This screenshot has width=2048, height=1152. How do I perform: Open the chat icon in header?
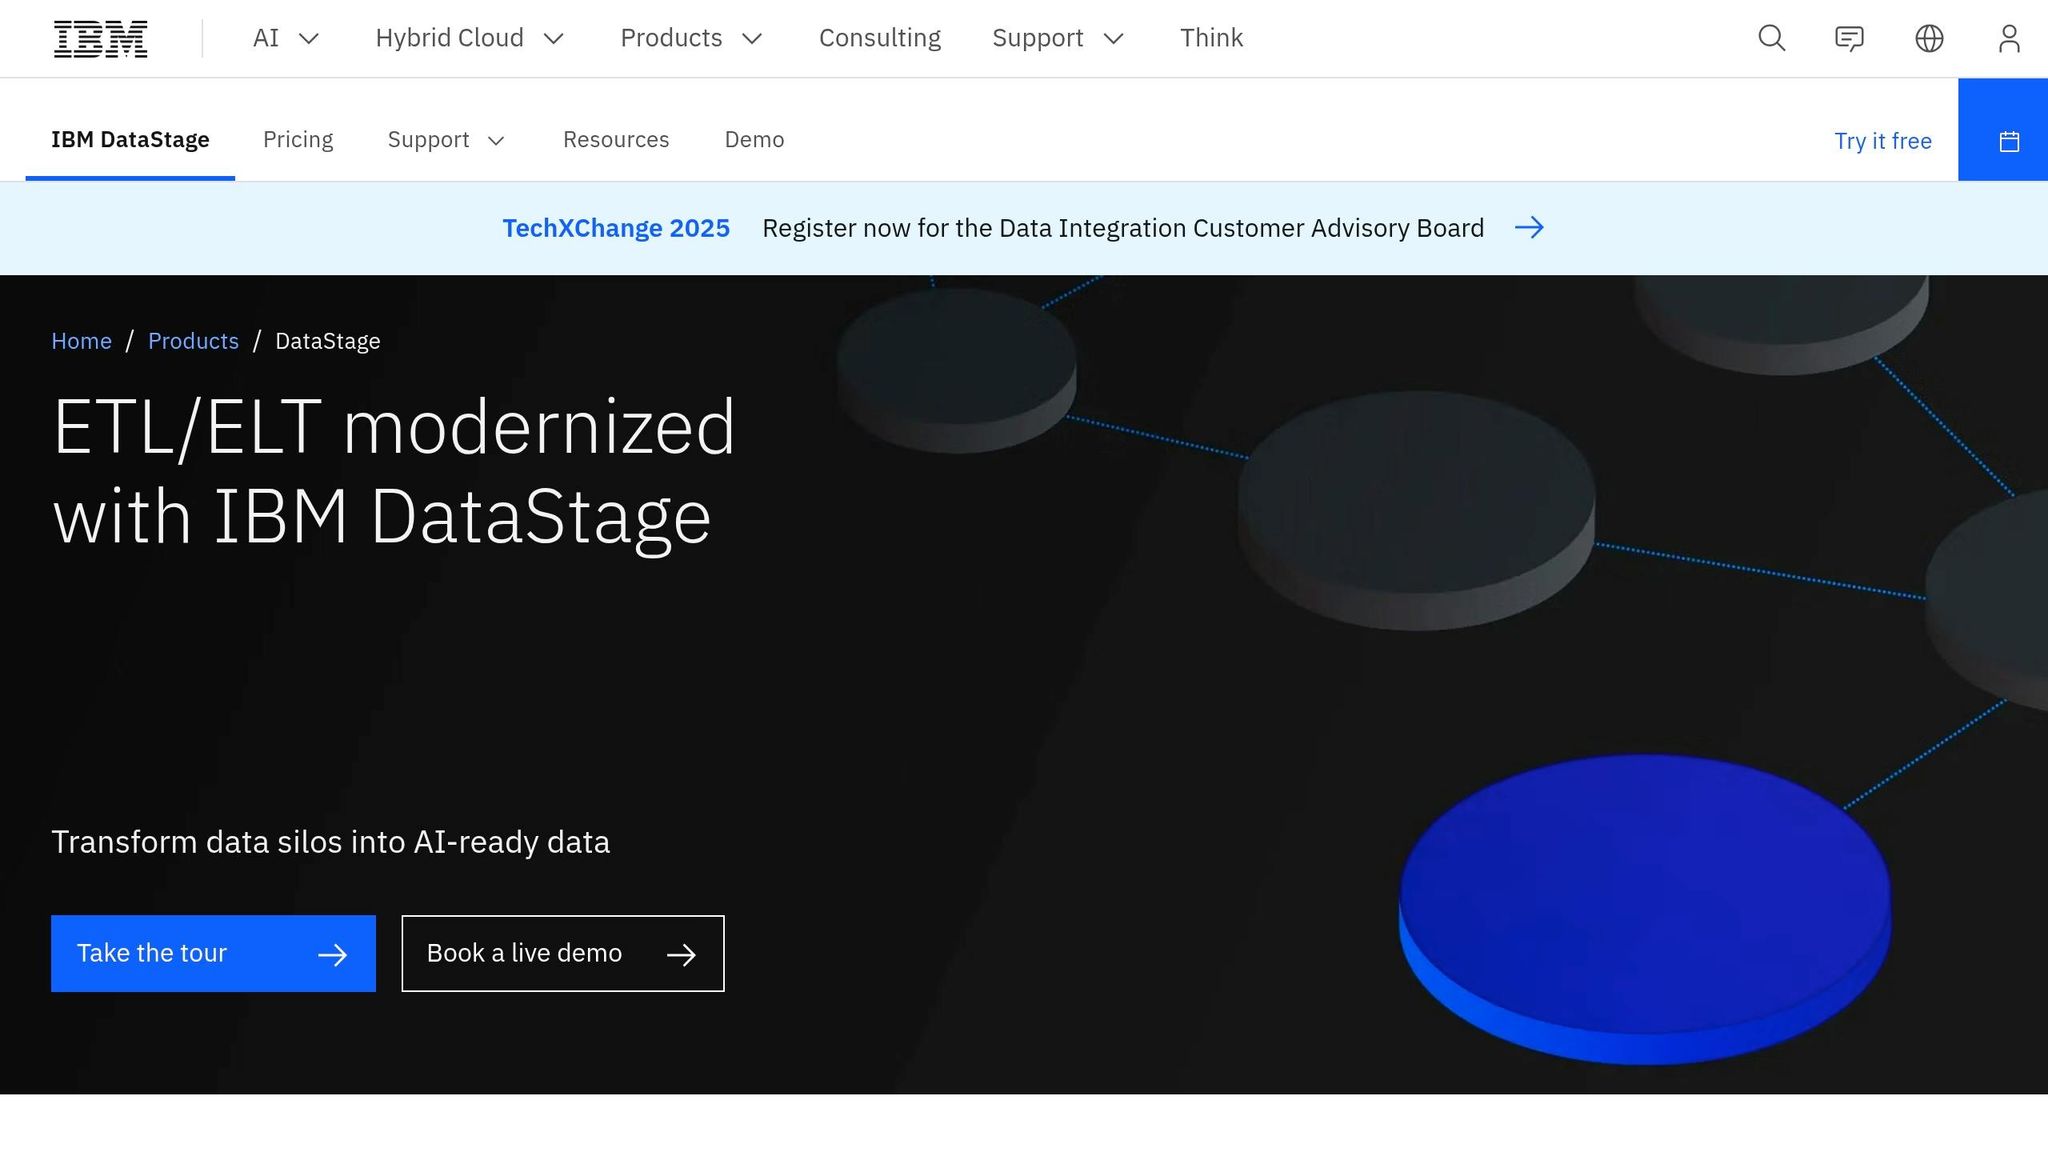(1849, 38)
